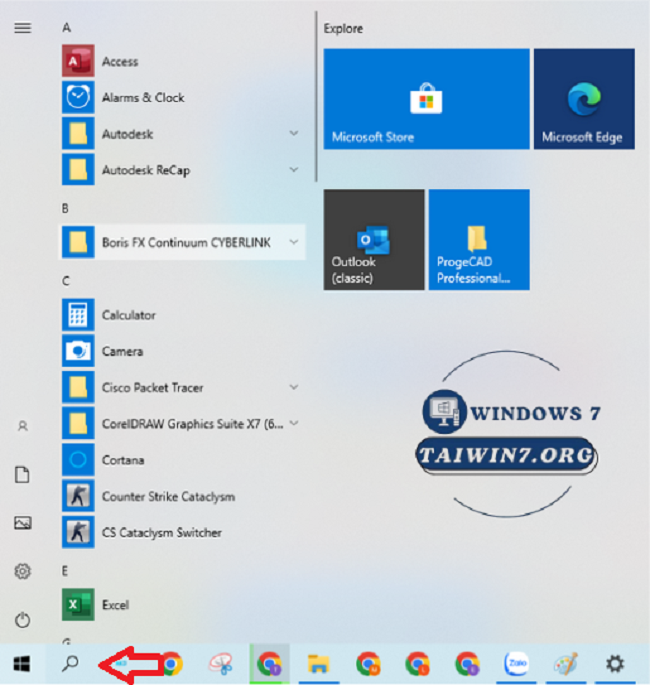Expand the Autodesk ReCap folder chevron

[x=294, y=169]
